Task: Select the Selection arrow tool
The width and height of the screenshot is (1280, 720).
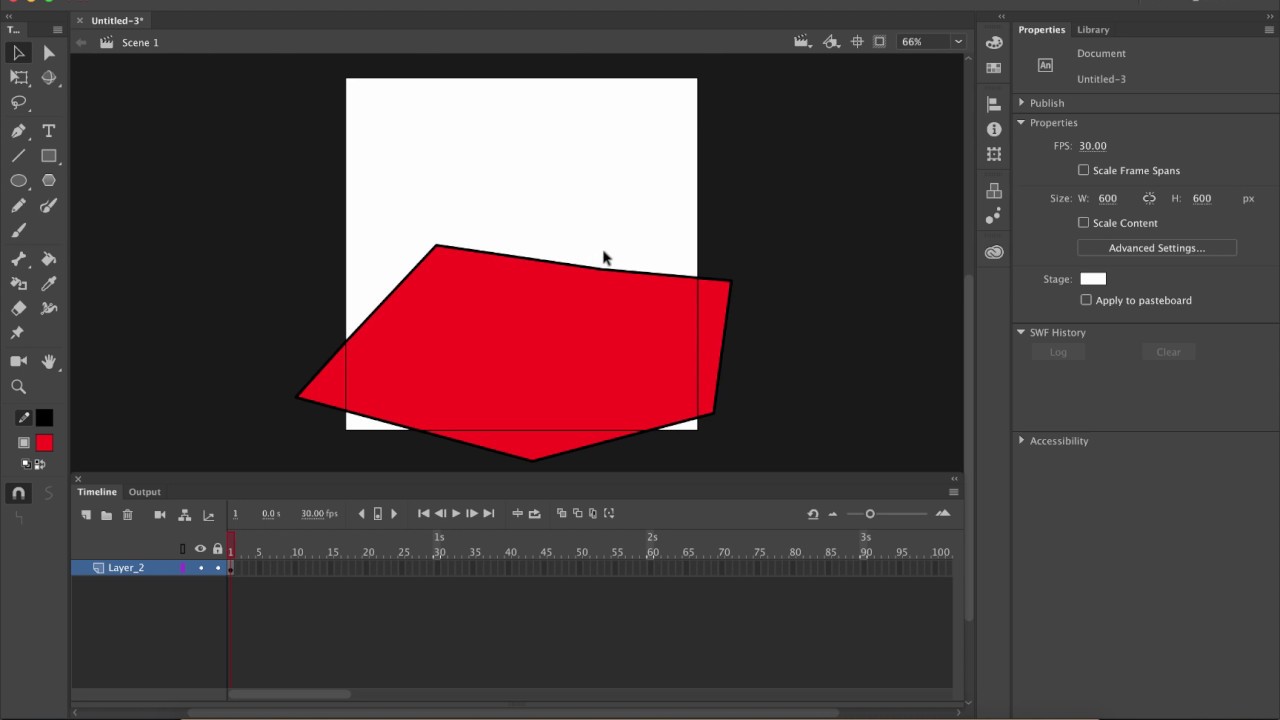Action: 19,53
